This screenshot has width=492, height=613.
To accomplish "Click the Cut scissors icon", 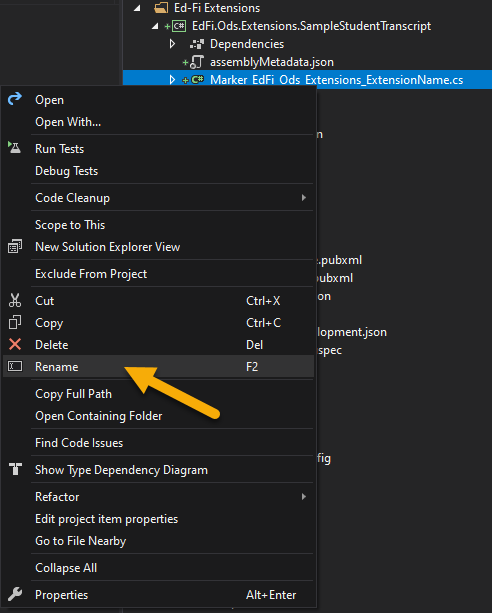I will (x=15, y=300).
